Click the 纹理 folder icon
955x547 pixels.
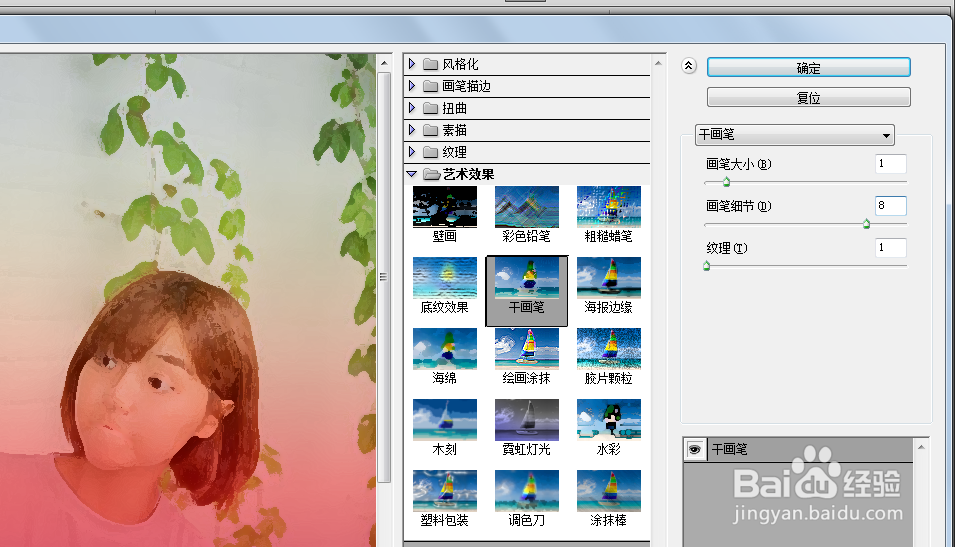coord(431,152)
